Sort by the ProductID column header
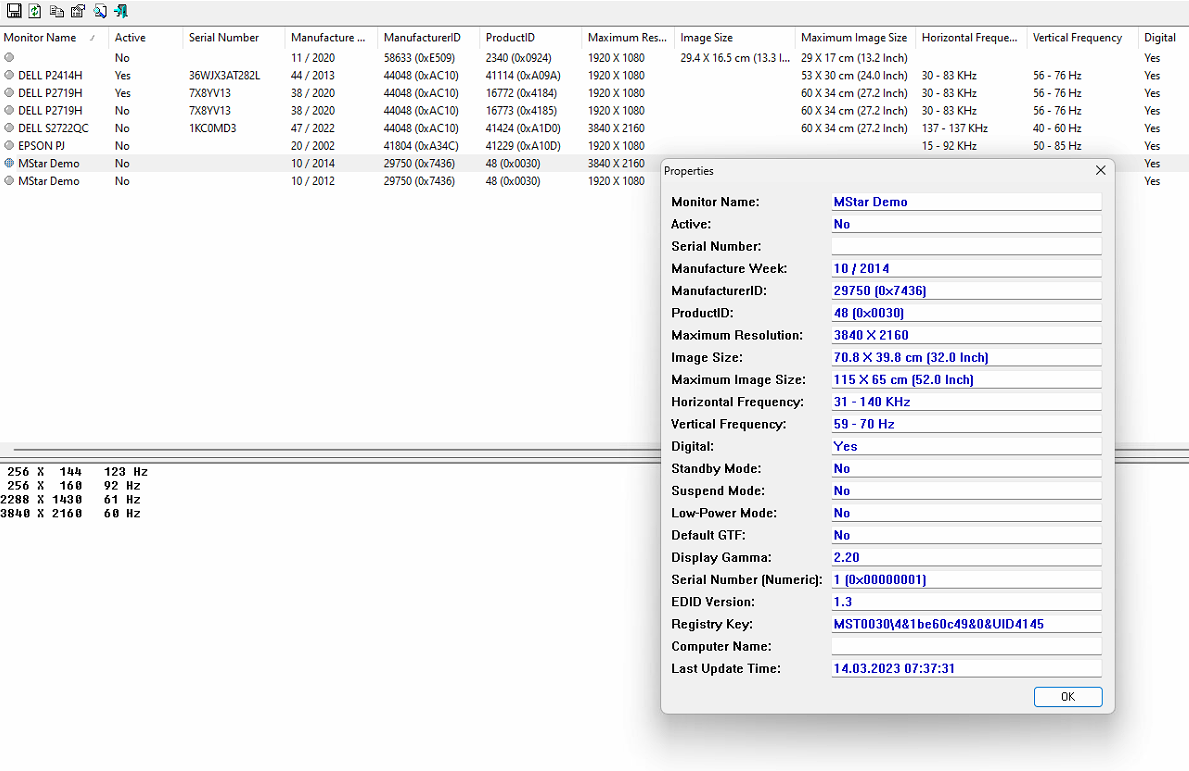This screenshot has width=1189, height=771. pyautogui.click(x=531, y=37)
